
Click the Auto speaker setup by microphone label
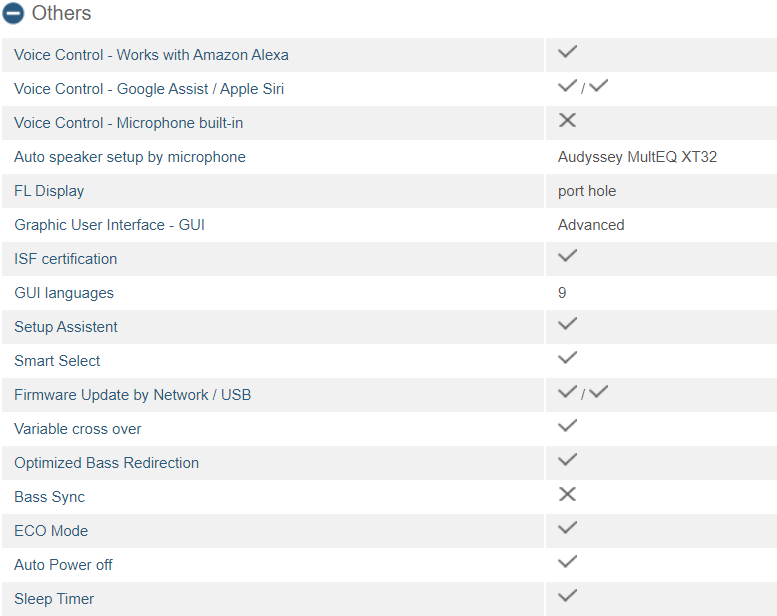(x=130, y=157)
